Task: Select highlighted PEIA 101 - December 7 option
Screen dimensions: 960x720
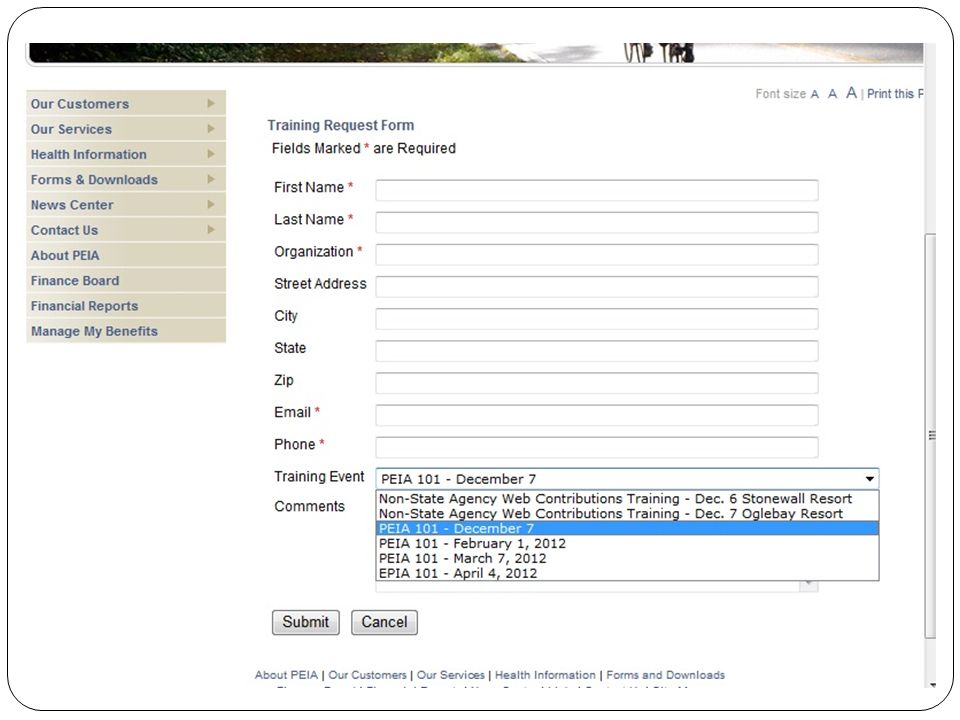Action: [627, 528]
